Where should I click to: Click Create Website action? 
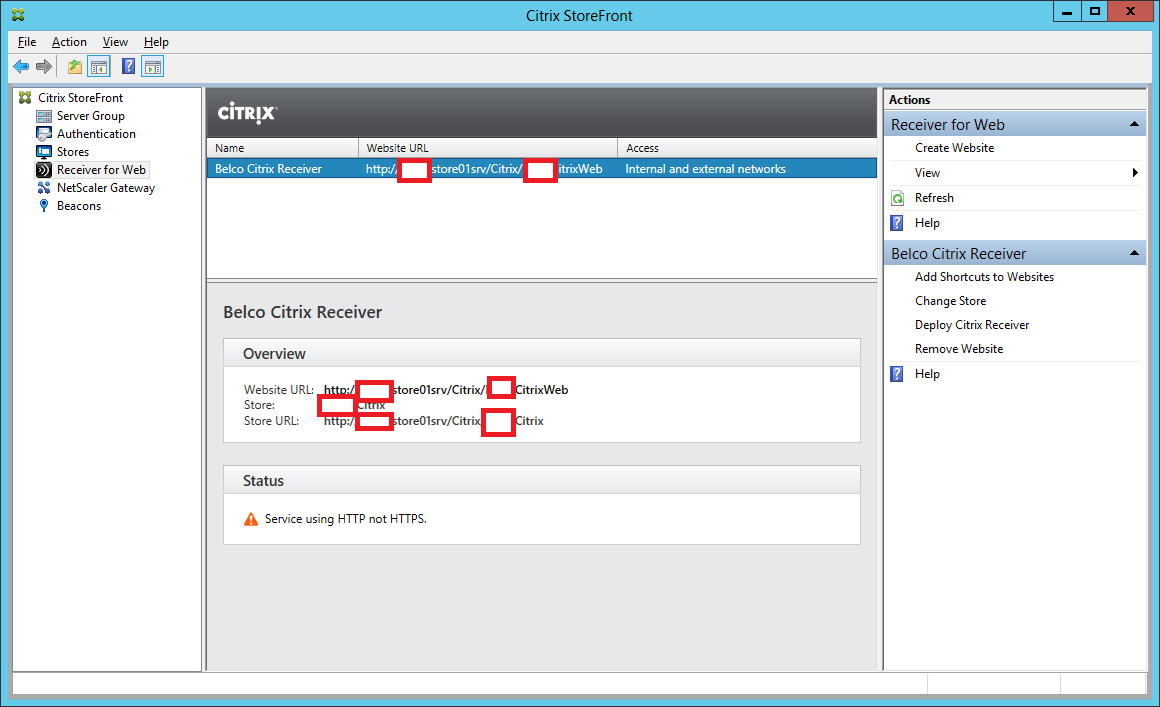(x=954, y=148)
